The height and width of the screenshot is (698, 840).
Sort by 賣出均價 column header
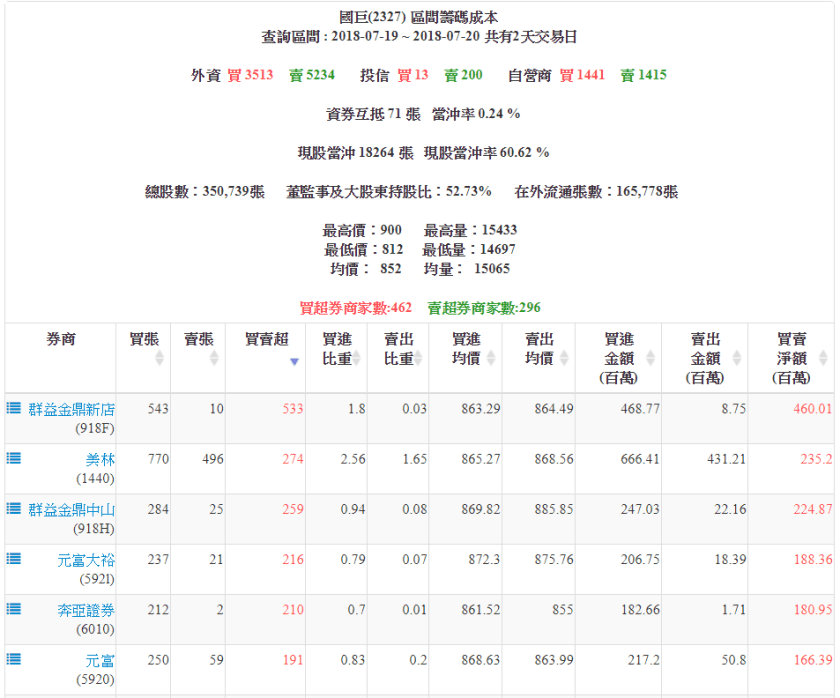click(538, 349)
